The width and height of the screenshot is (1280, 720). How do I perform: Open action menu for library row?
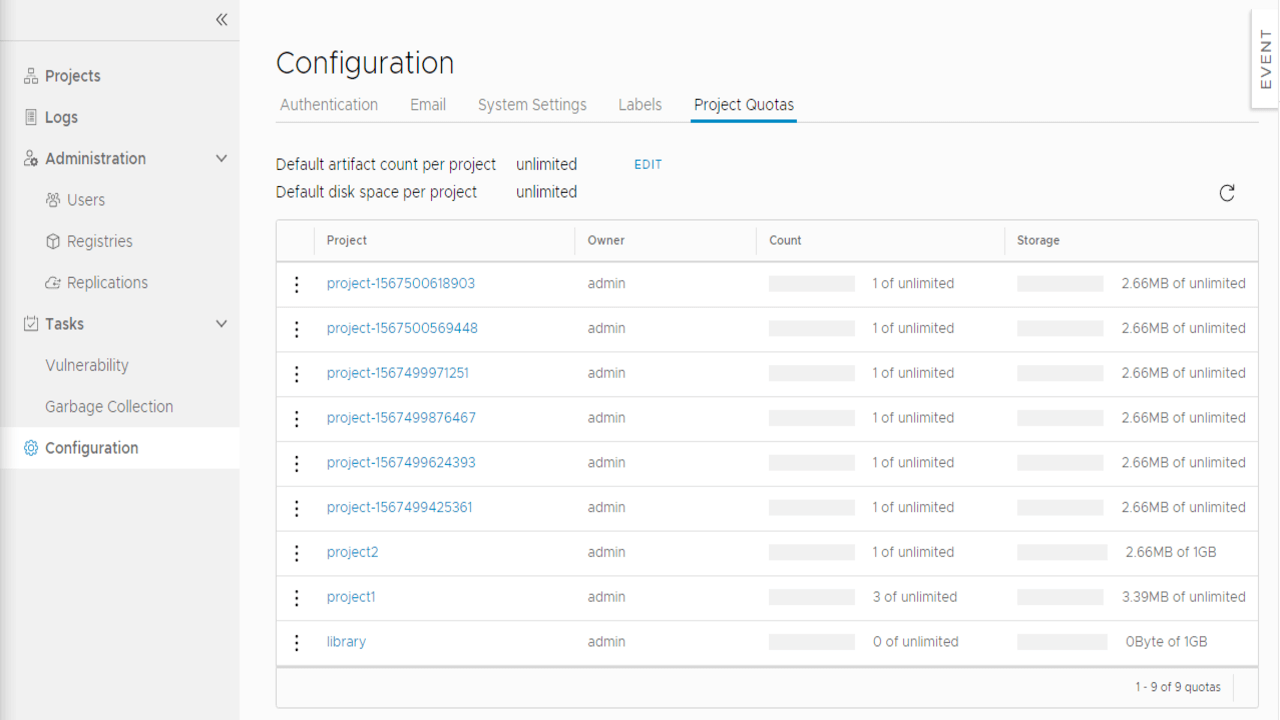click(x=296, y=642)
